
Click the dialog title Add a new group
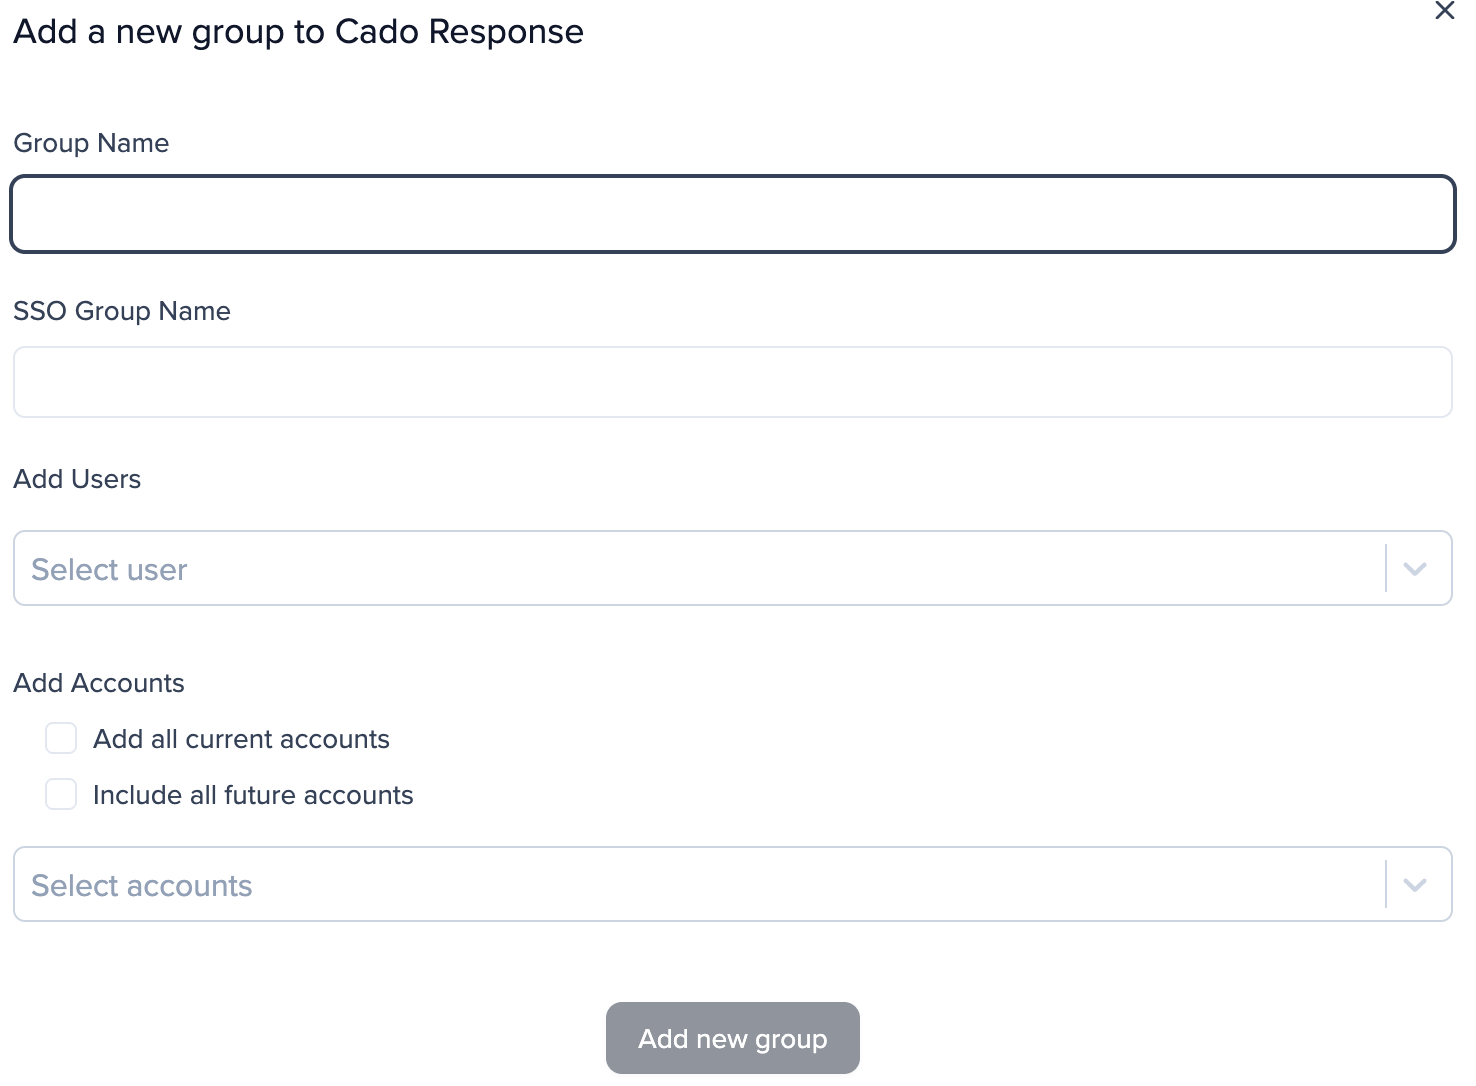[x=298, y=31]
